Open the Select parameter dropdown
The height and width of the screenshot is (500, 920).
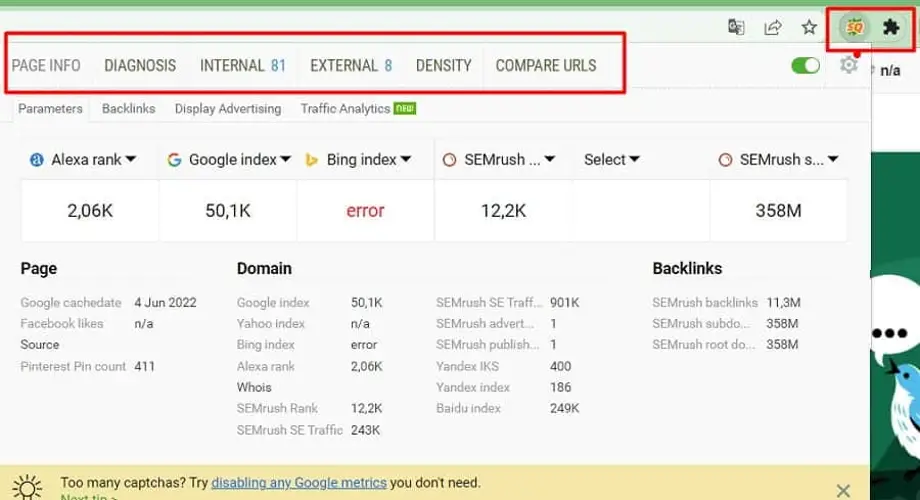[x=611, y=160]
